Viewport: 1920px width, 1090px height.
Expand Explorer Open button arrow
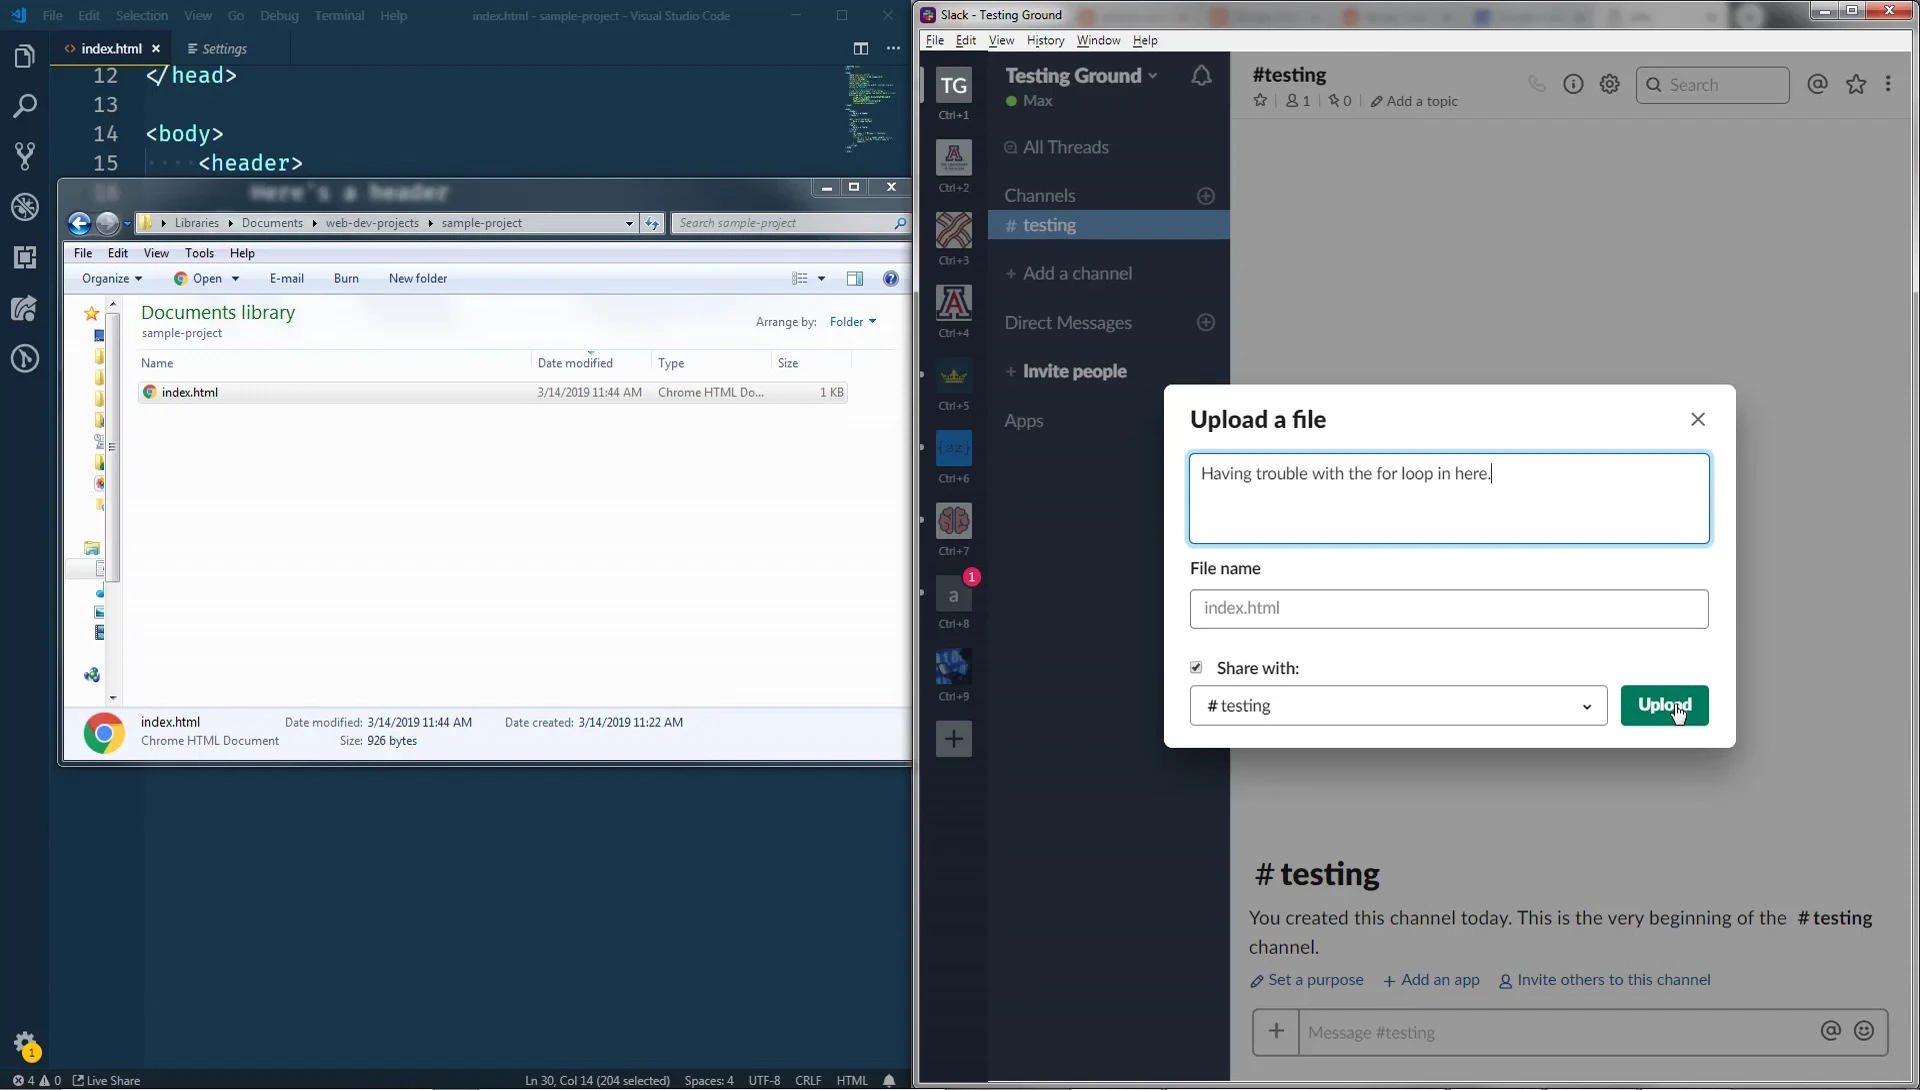tap(235, 279)
